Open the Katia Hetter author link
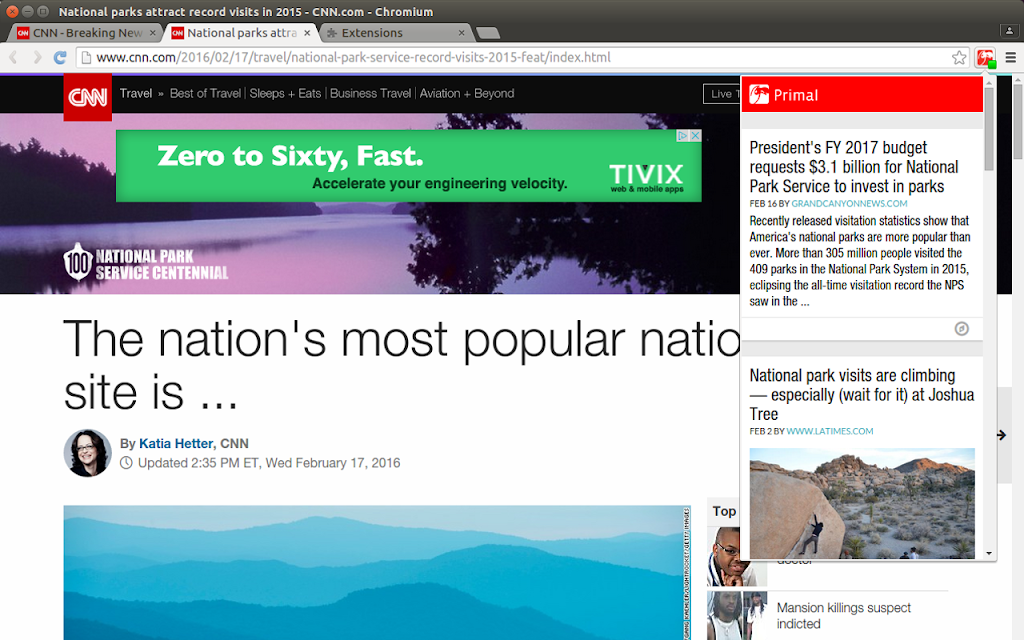This screenshot has height=640, width=1024. click(176, 443)
